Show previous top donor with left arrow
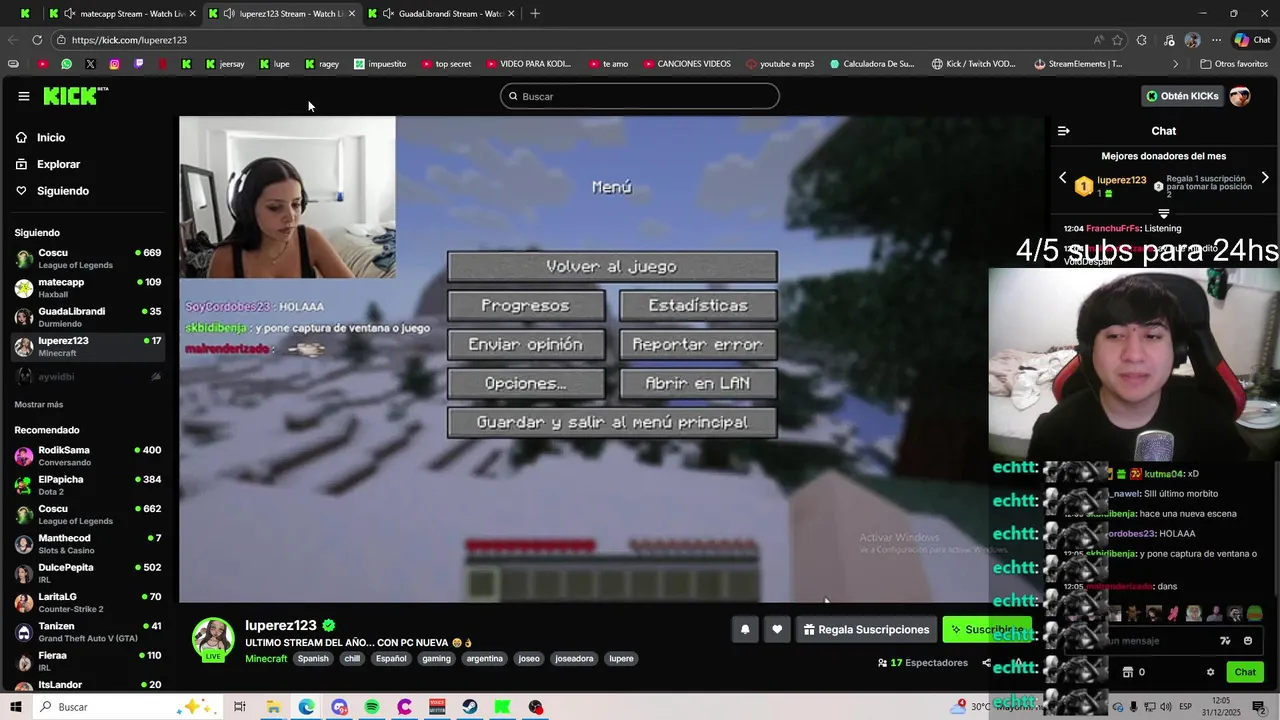This screenshot has height=720, width=1280. 1063,178
